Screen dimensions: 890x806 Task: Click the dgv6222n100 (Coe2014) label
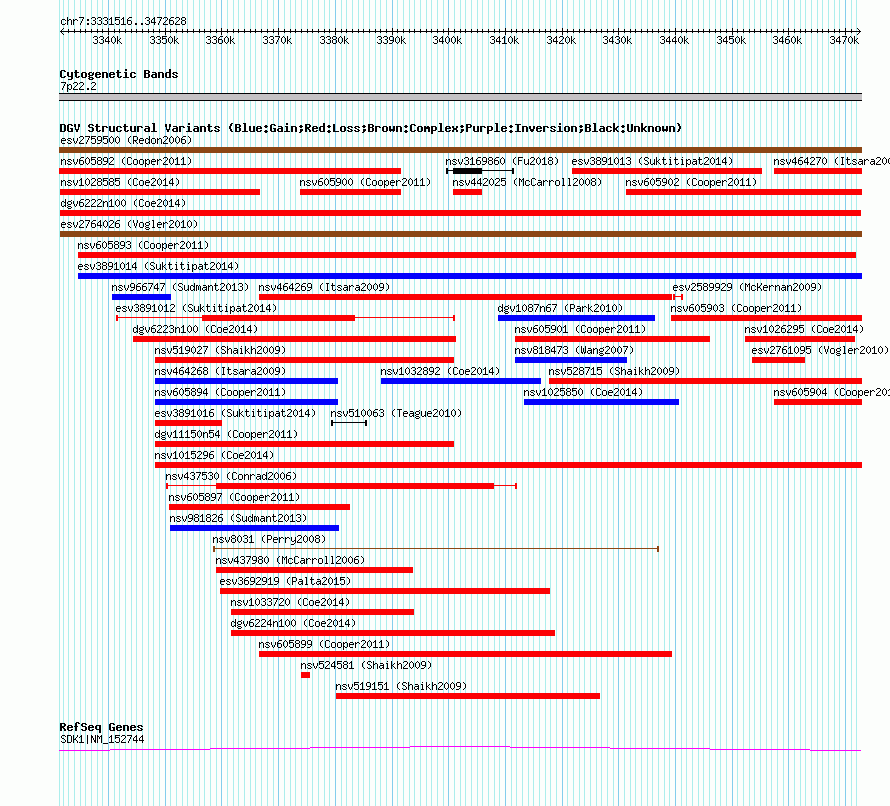(123, 203)
